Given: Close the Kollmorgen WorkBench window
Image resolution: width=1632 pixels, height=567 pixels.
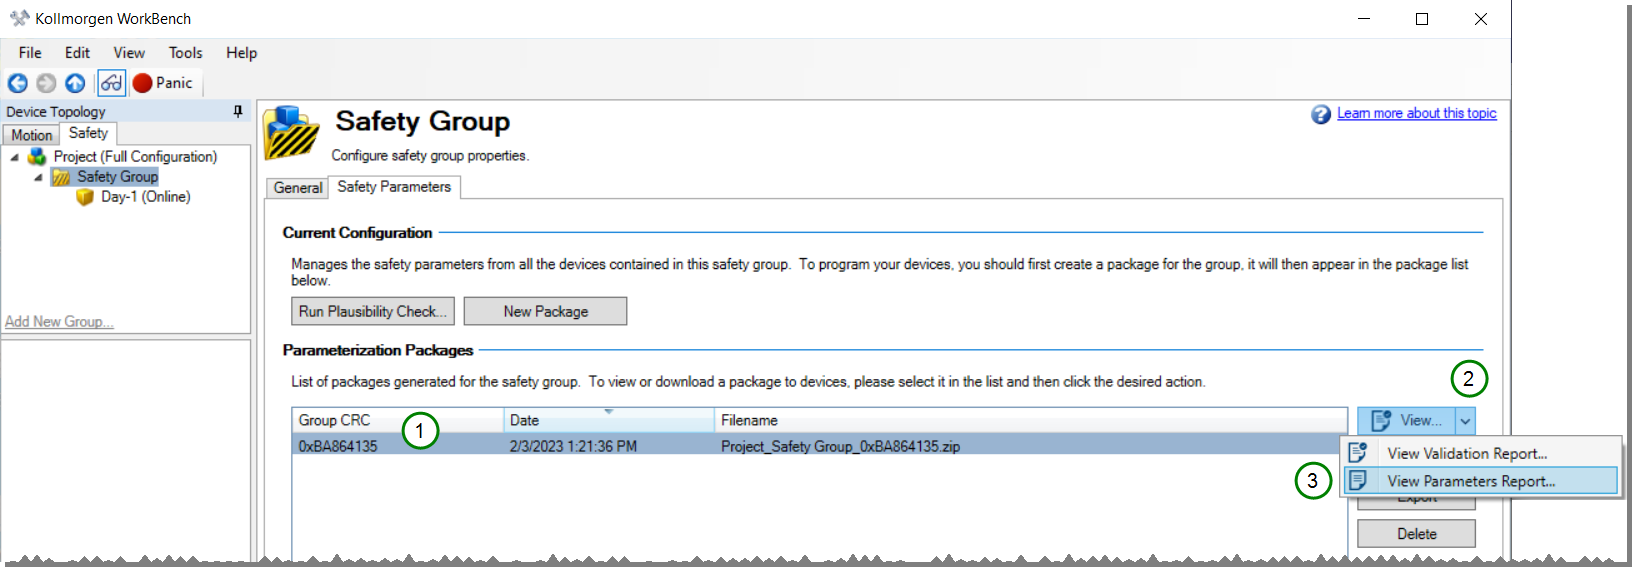Looking at the screenshot, I should pyautogui.click(x=1481, y=19).
